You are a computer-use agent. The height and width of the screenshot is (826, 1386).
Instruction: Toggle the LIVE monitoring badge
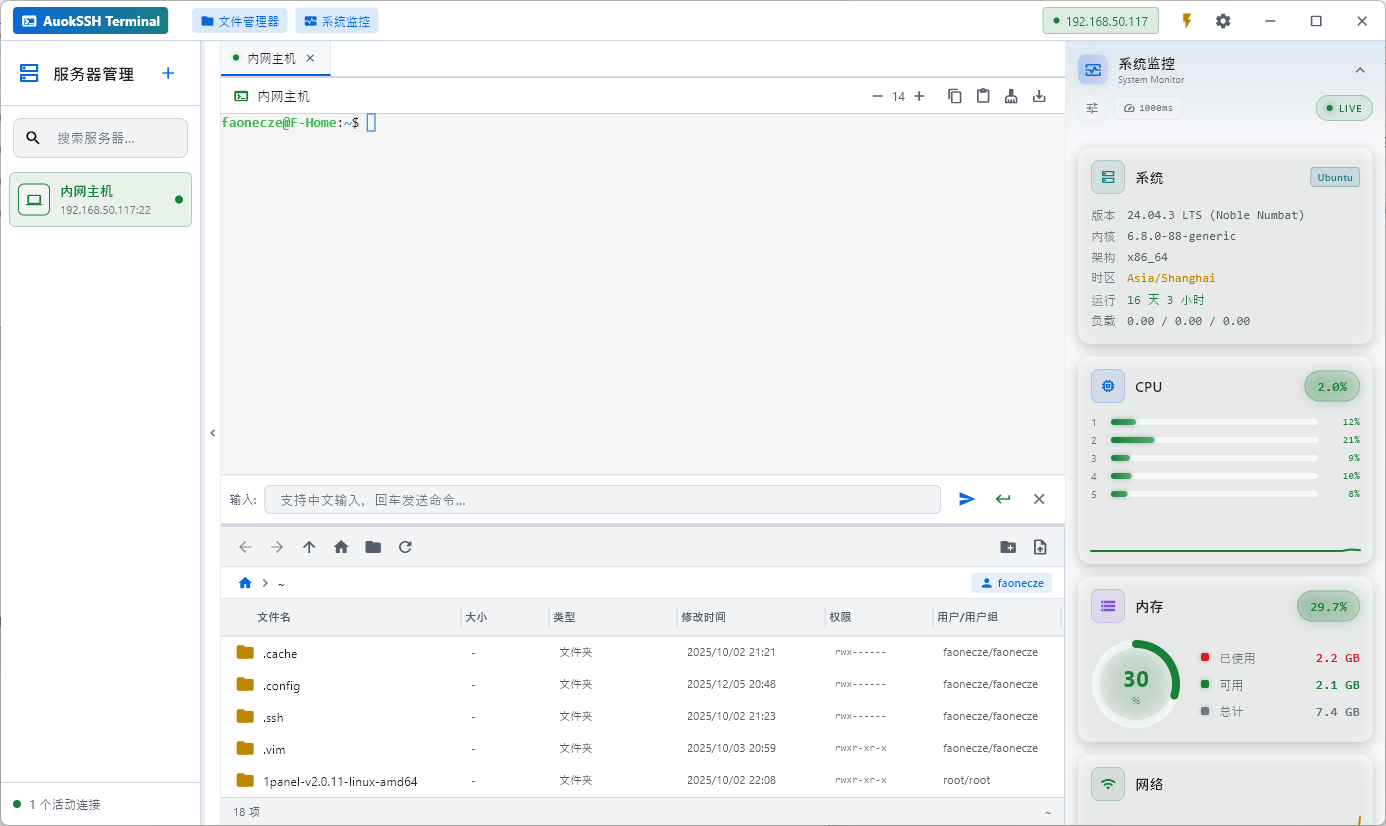1344,108
